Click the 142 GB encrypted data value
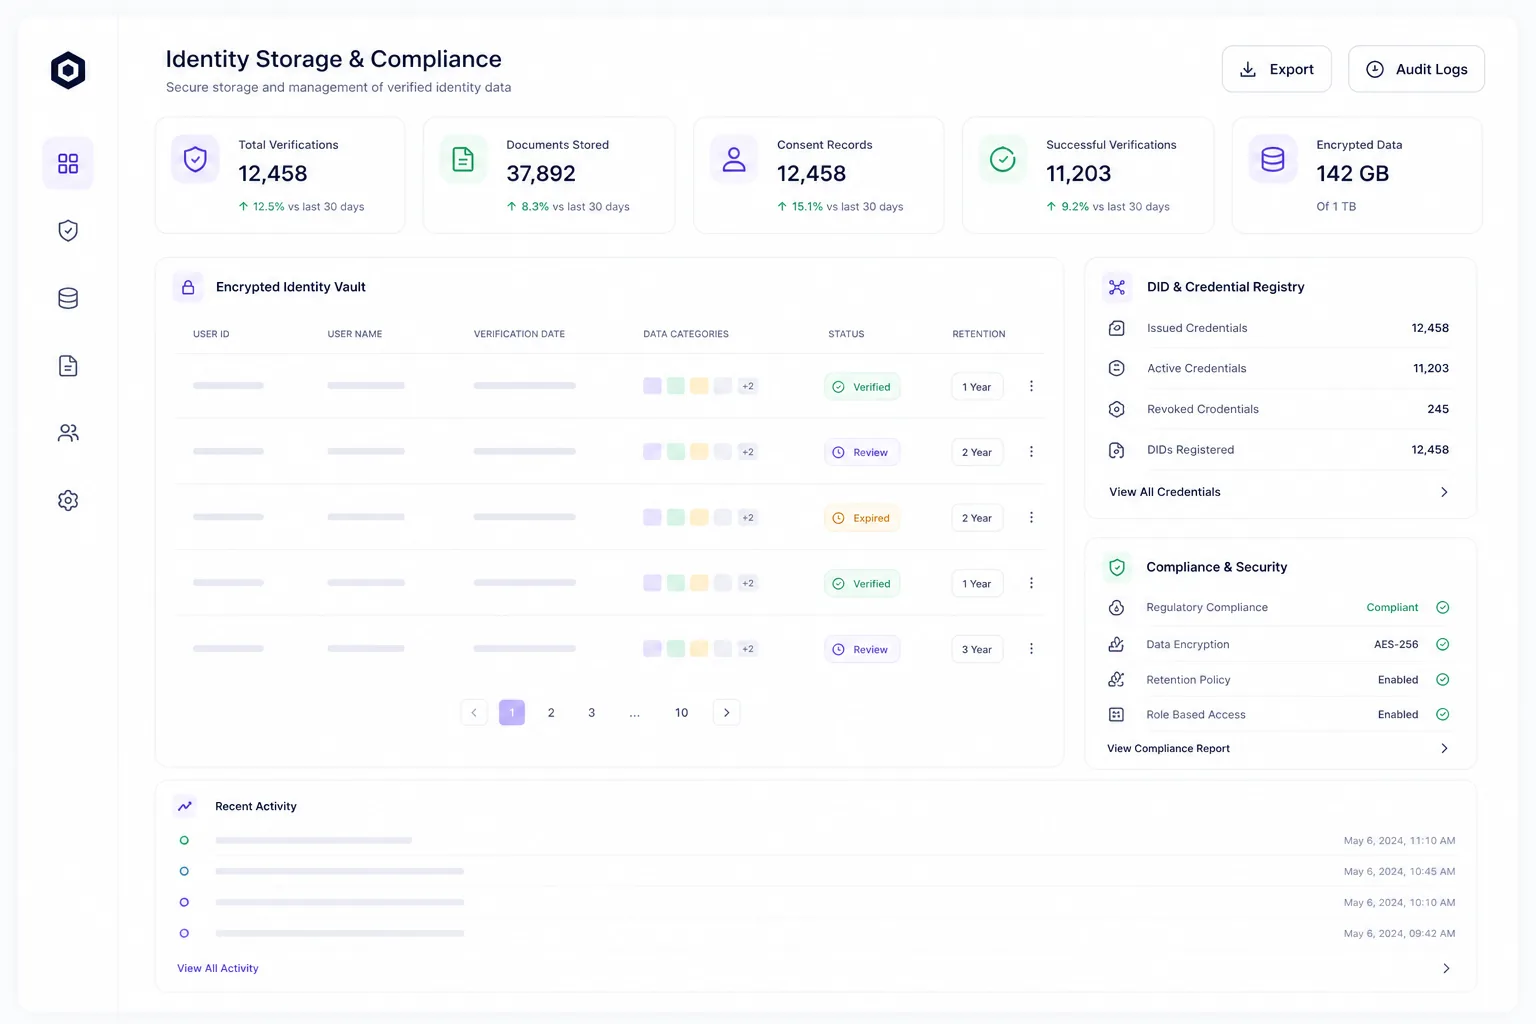 pyautogui.click(x=1353, y=174)
